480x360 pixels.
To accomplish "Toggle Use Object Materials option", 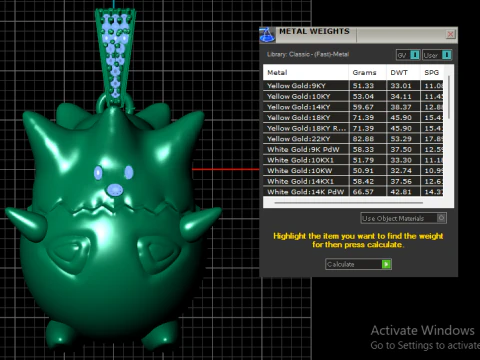I will coord(404,218).
